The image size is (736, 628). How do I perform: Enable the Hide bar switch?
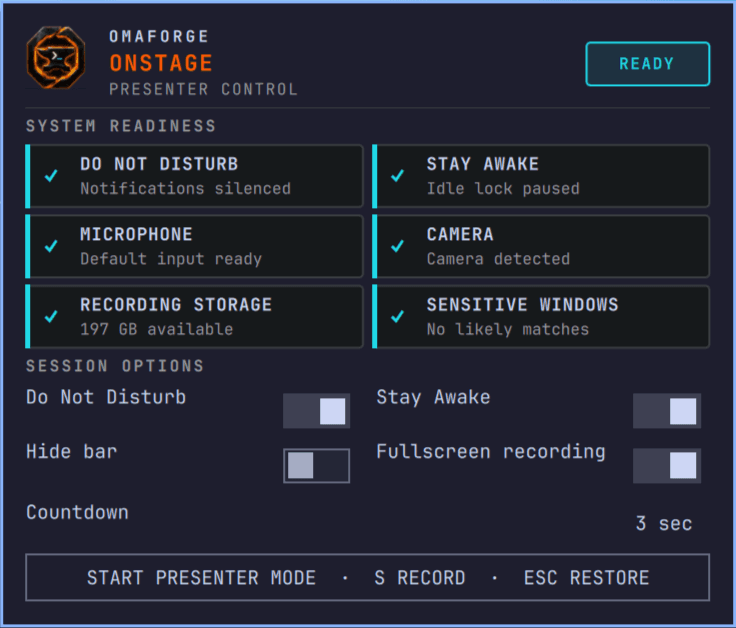click(x=316, y=466)
